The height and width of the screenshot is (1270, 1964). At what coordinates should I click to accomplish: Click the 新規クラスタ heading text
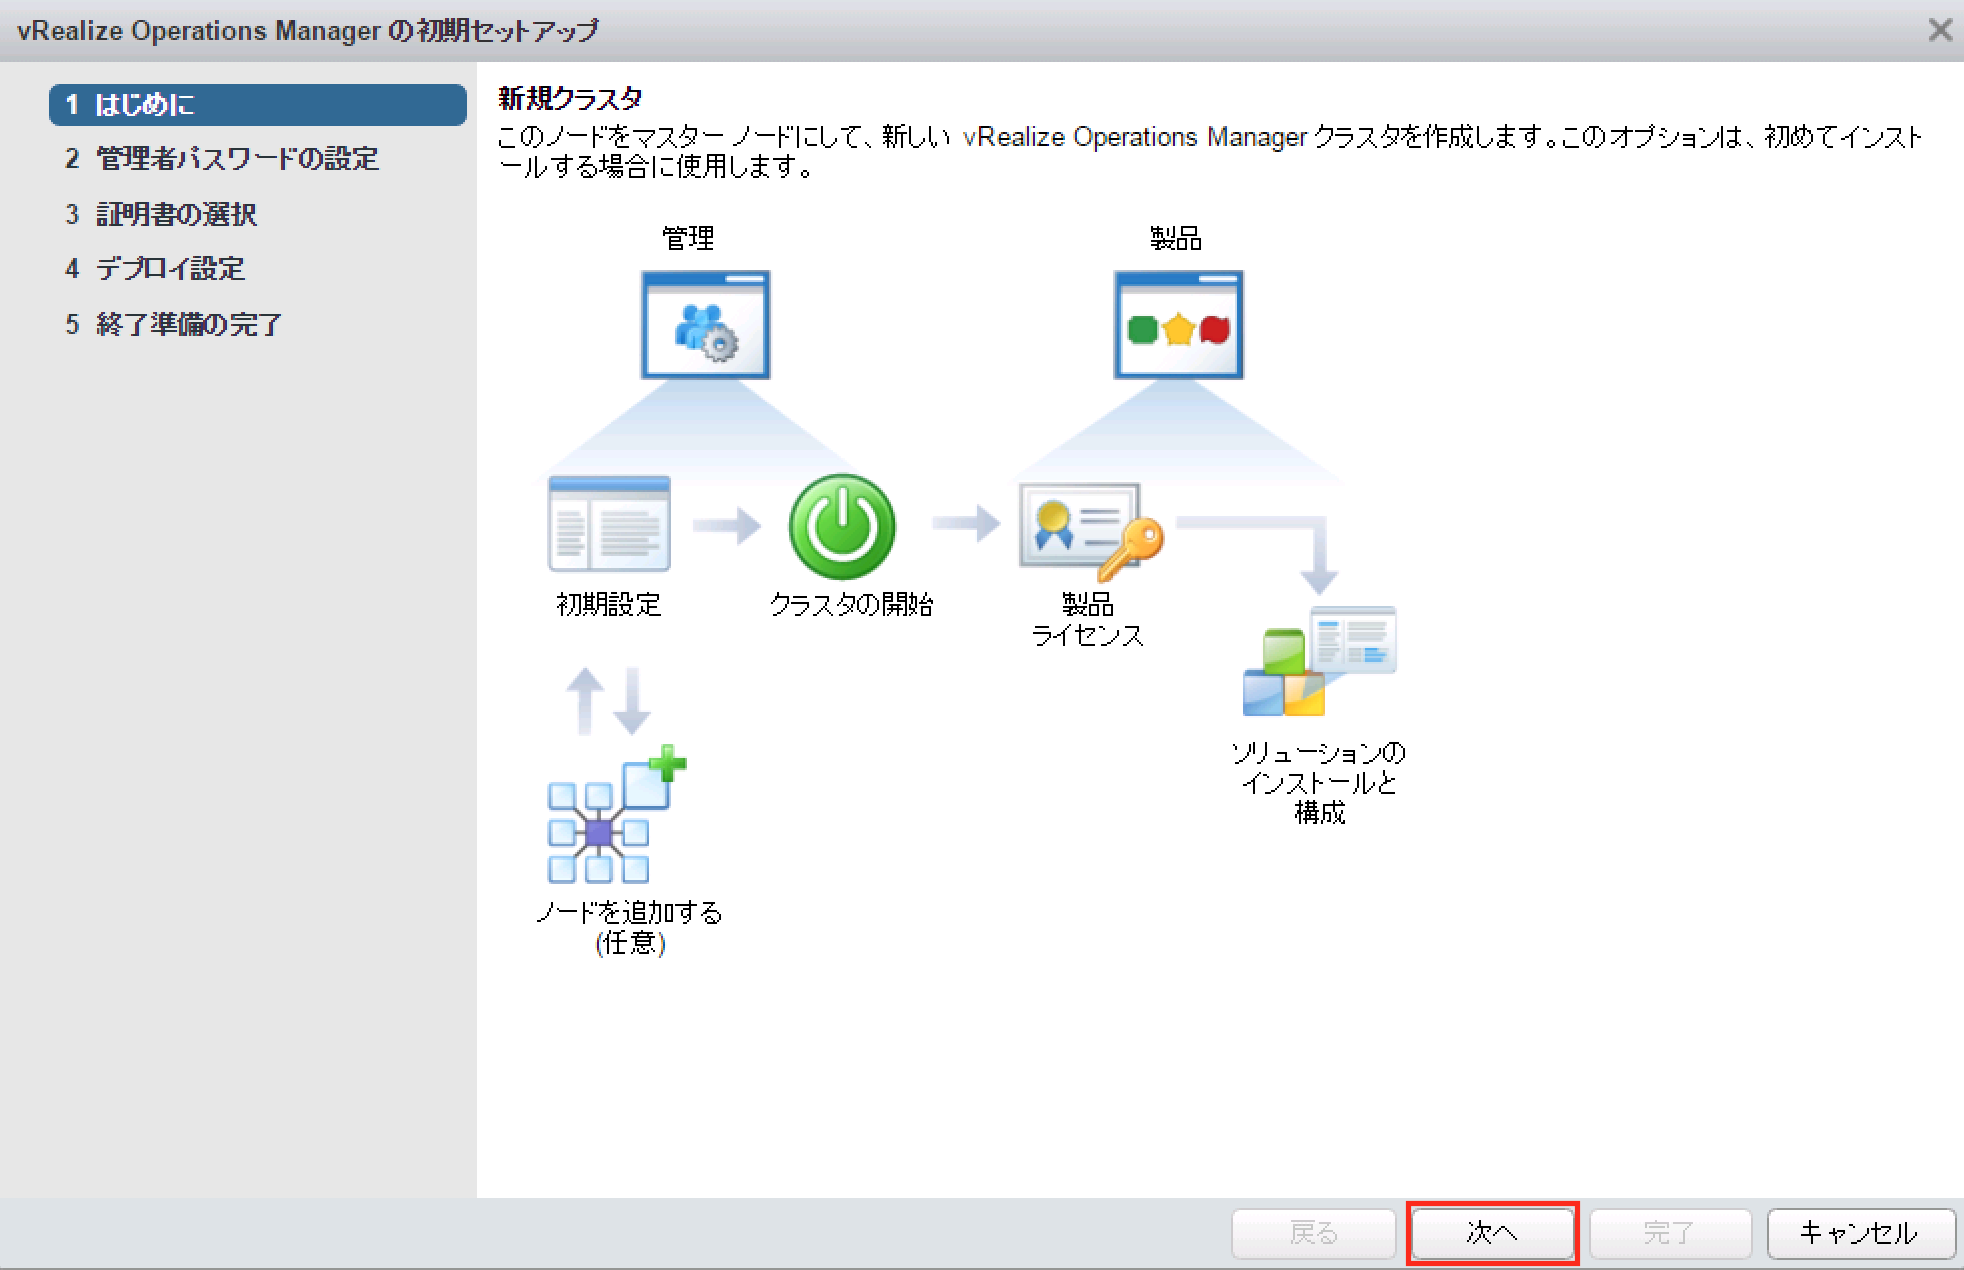click(x=568, y=99)
